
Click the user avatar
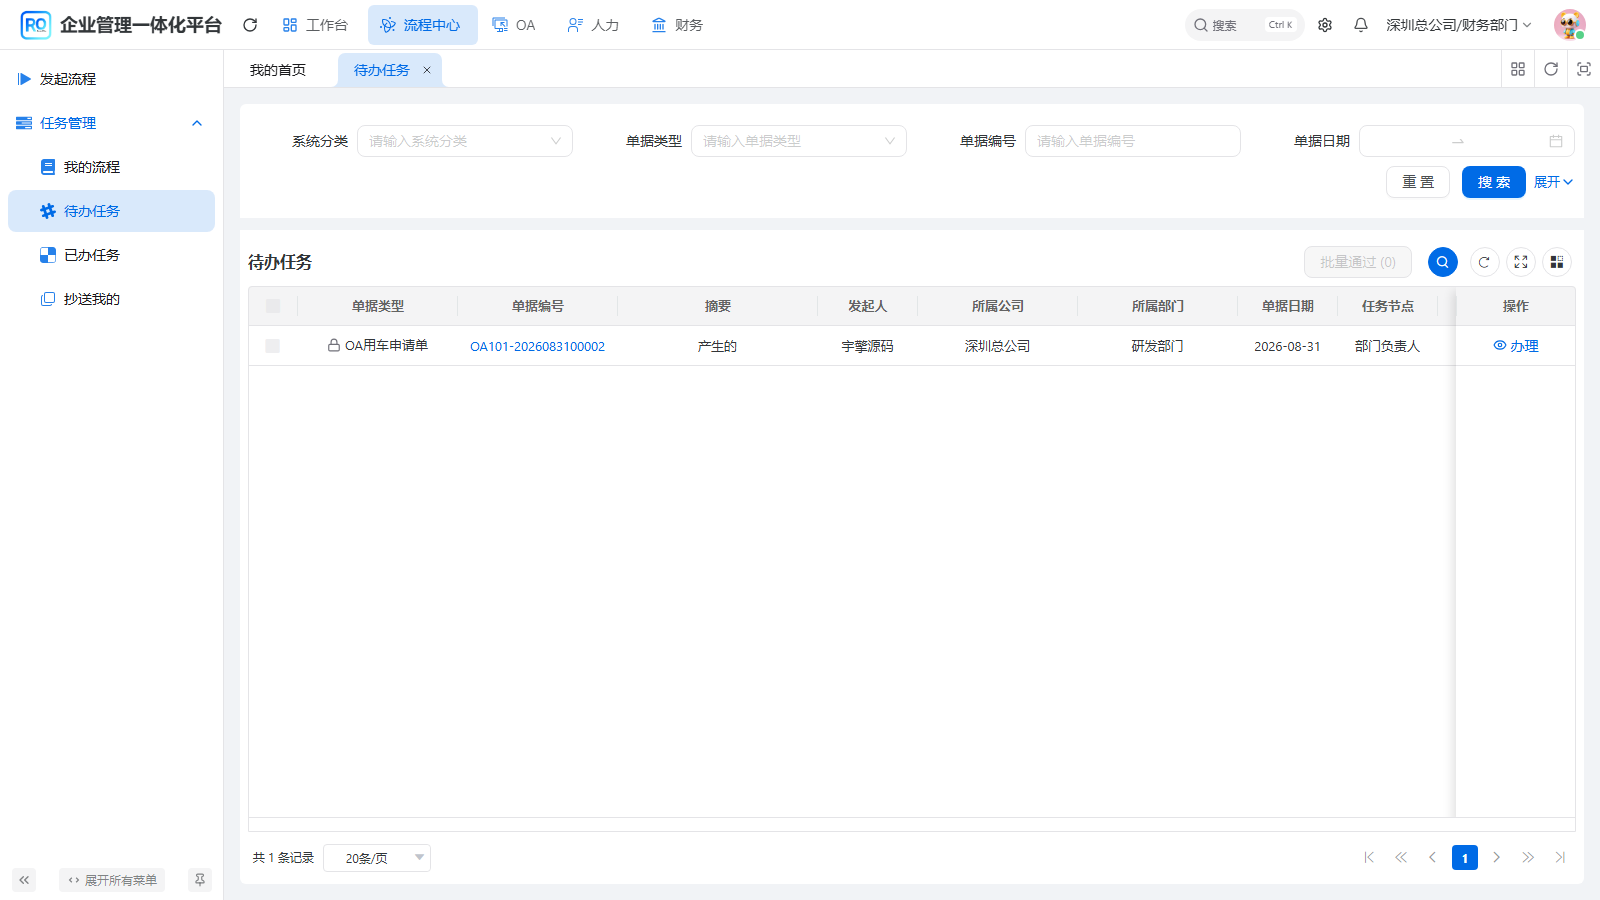point(1570,25)
